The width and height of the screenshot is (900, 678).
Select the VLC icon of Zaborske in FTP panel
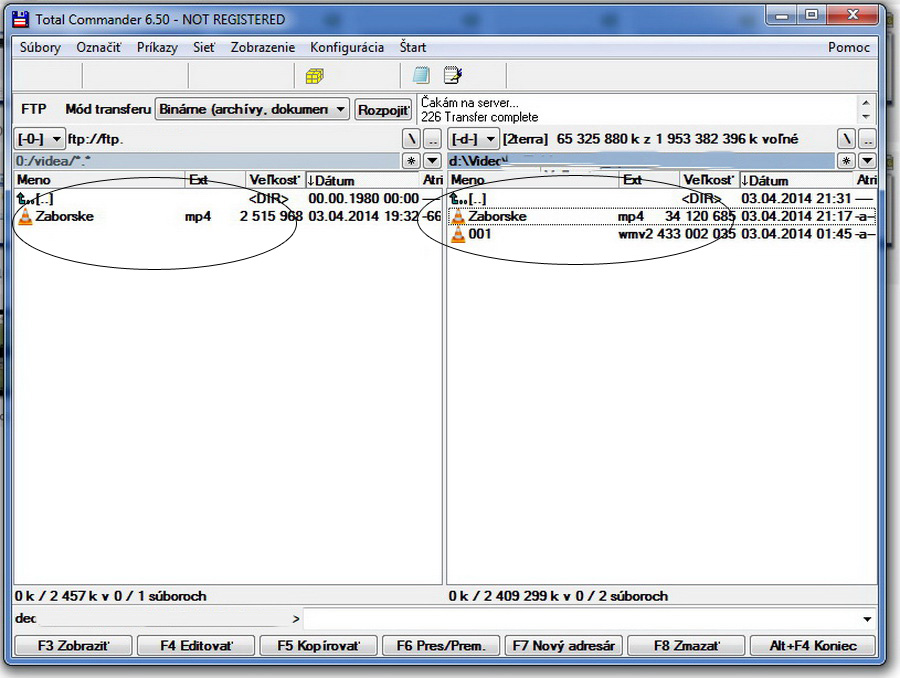coord(25,216)
